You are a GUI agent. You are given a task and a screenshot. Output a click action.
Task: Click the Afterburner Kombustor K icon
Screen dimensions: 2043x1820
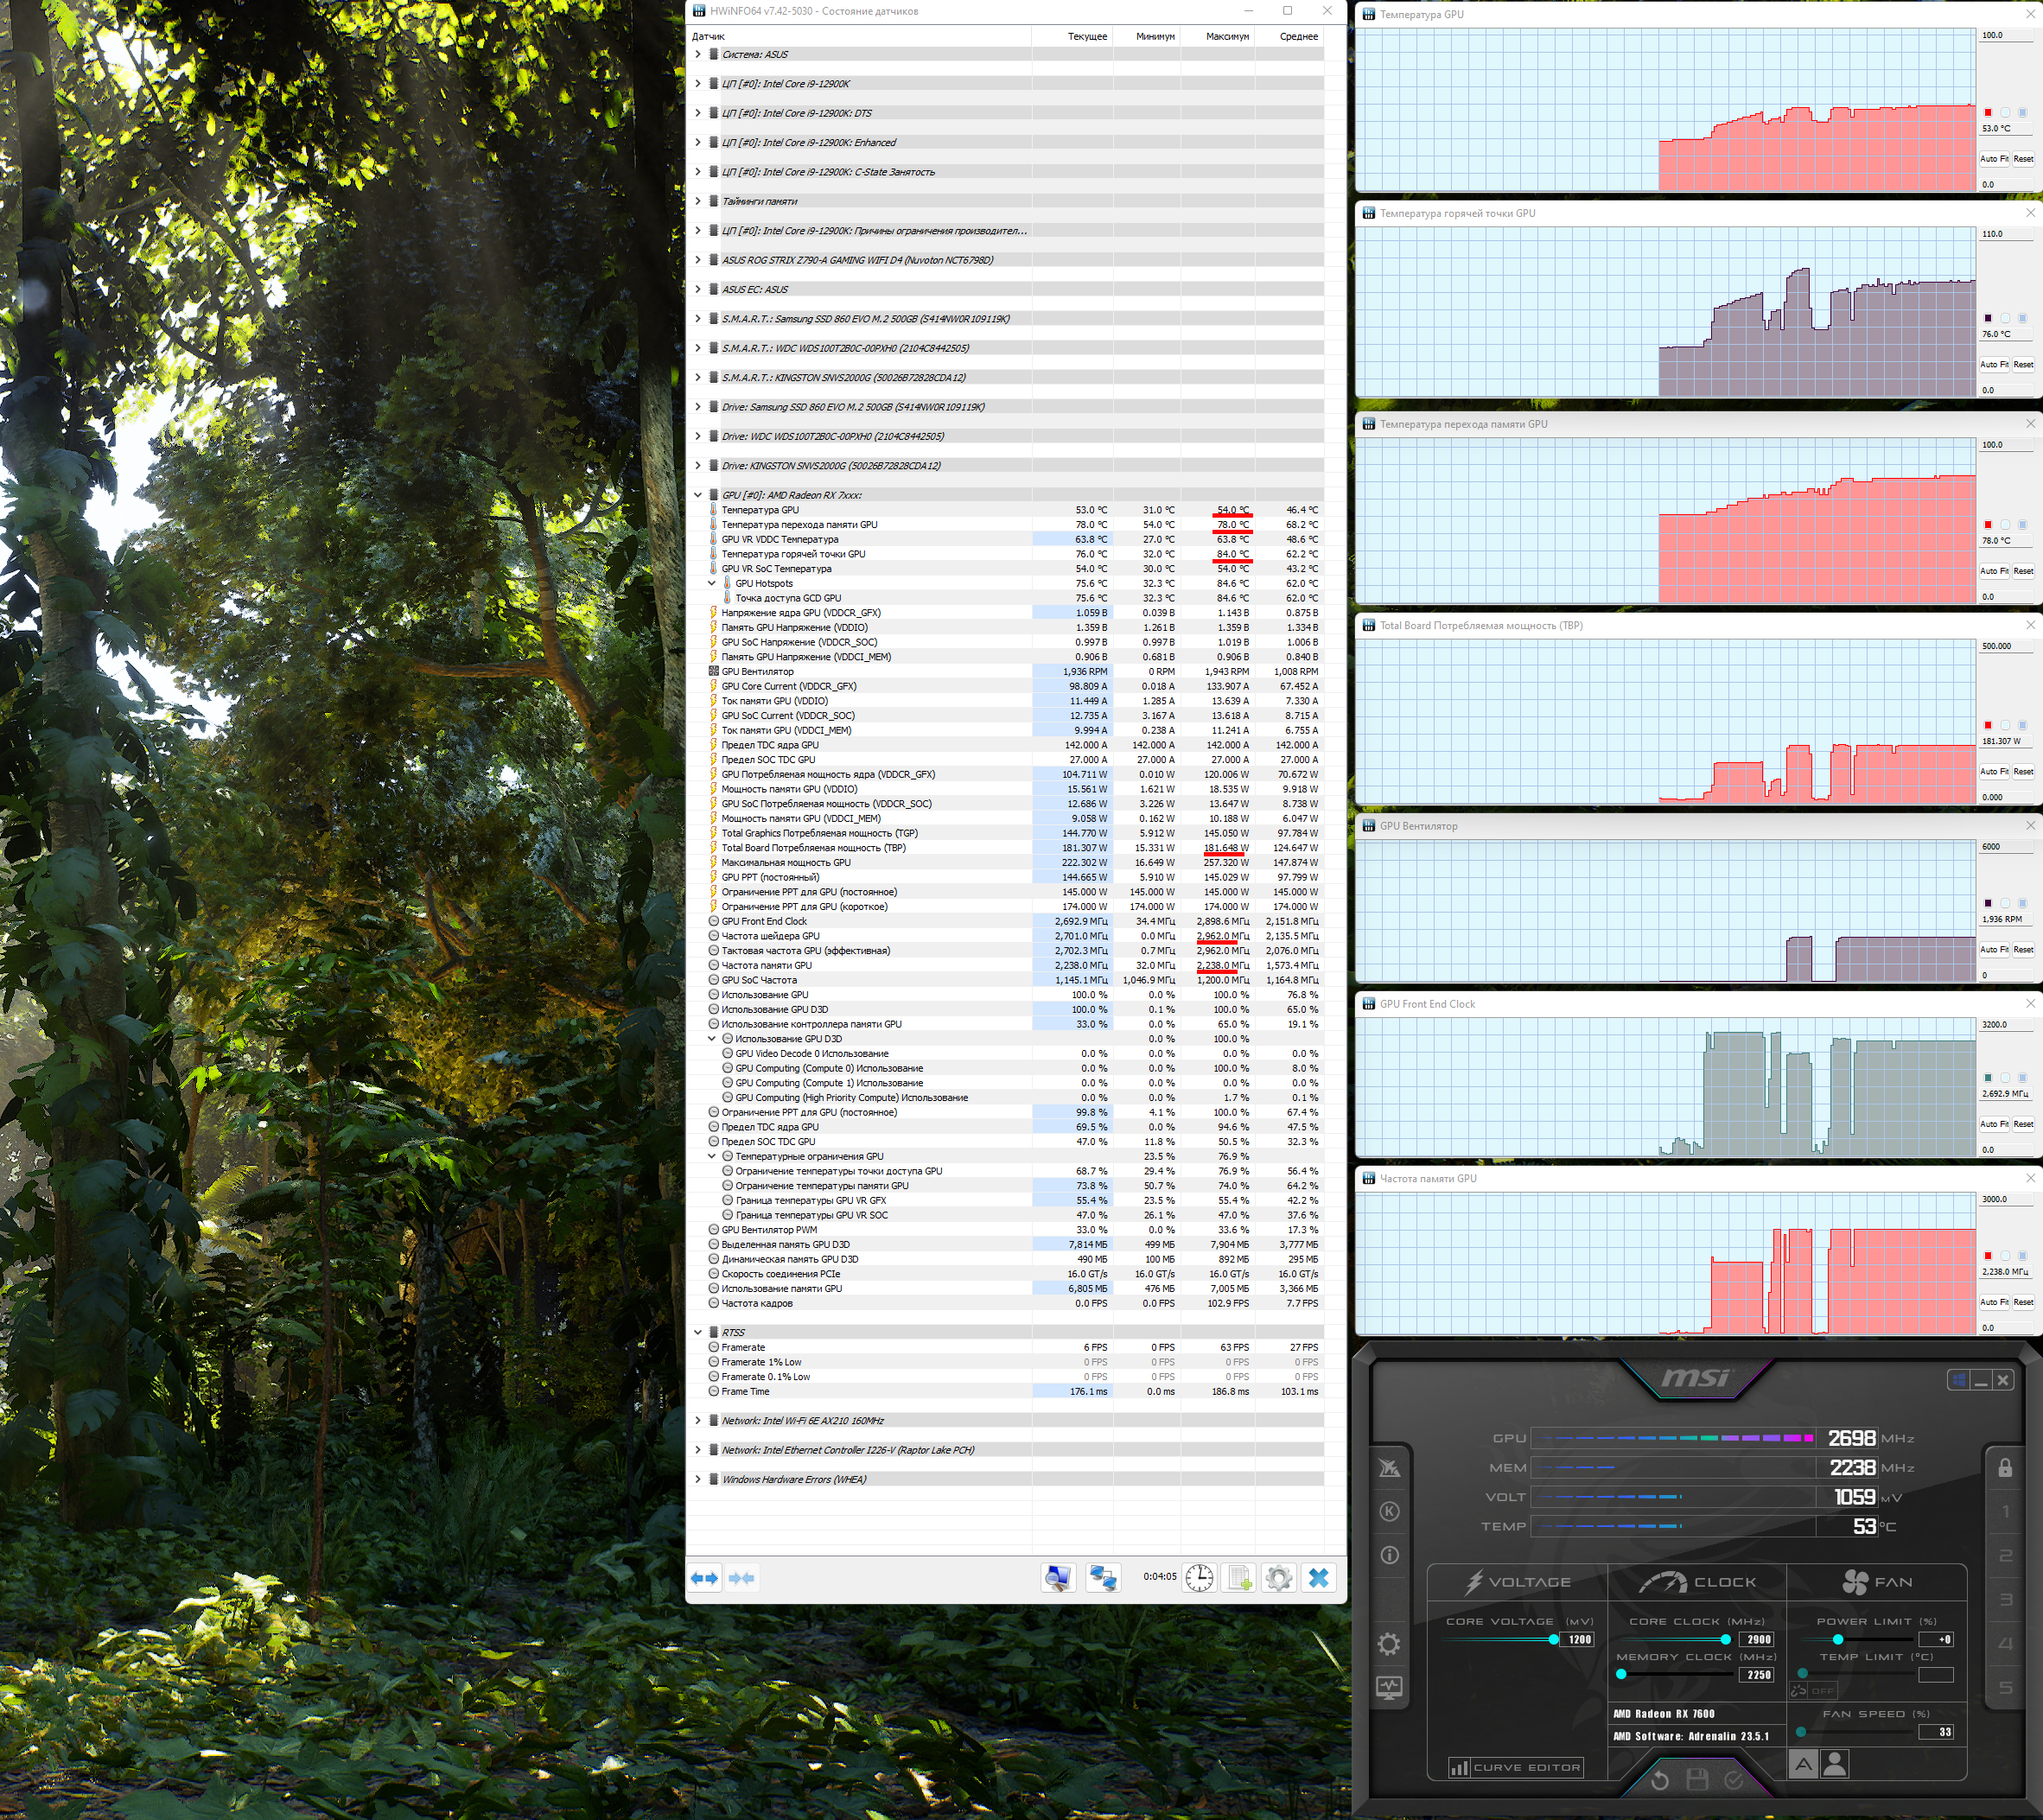tap(1389, 1511)
